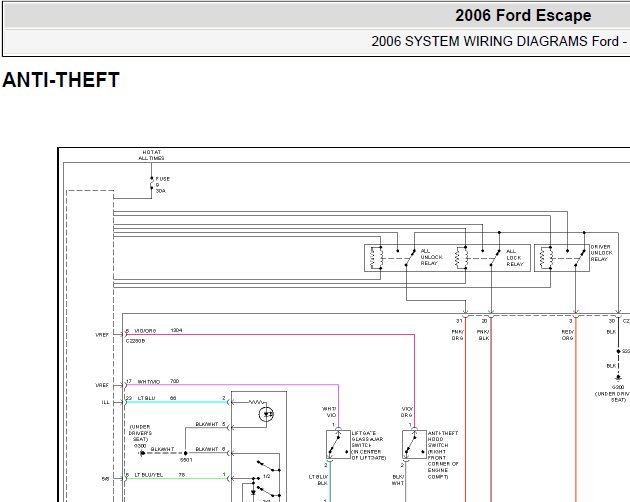This screenshot has height=502, width=630.
Task: Click the 'S301' splice label
Action: pos(186,460)
